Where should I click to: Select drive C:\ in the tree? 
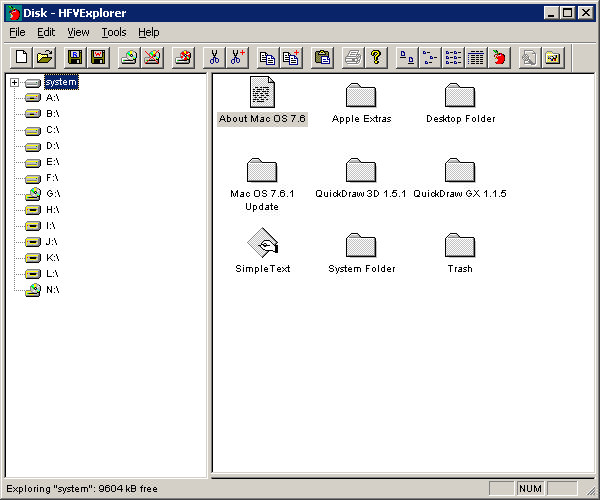click(x=52, y=130)
